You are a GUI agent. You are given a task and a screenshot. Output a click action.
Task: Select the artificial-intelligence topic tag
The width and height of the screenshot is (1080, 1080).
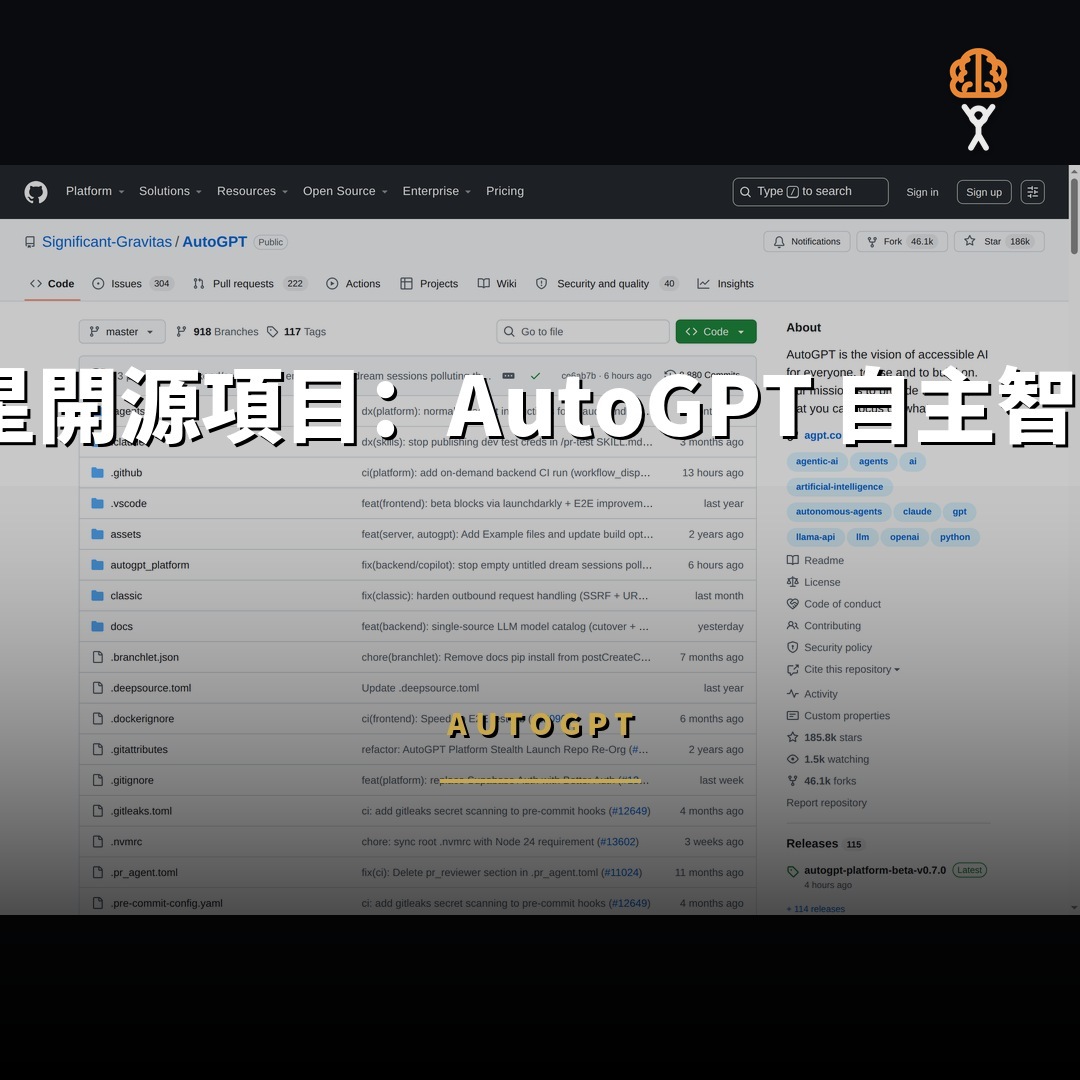pyautogui.click(x=839, y=487)
